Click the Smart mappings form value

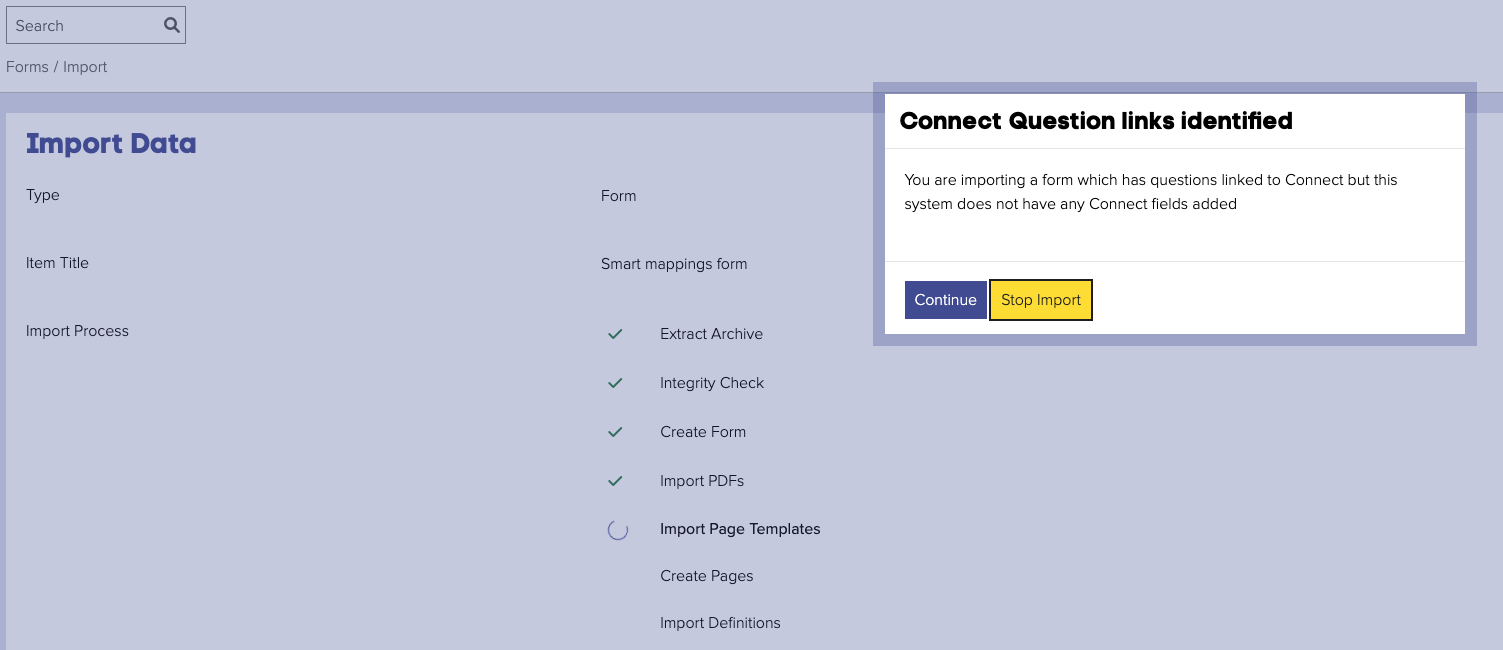point(674,263)
